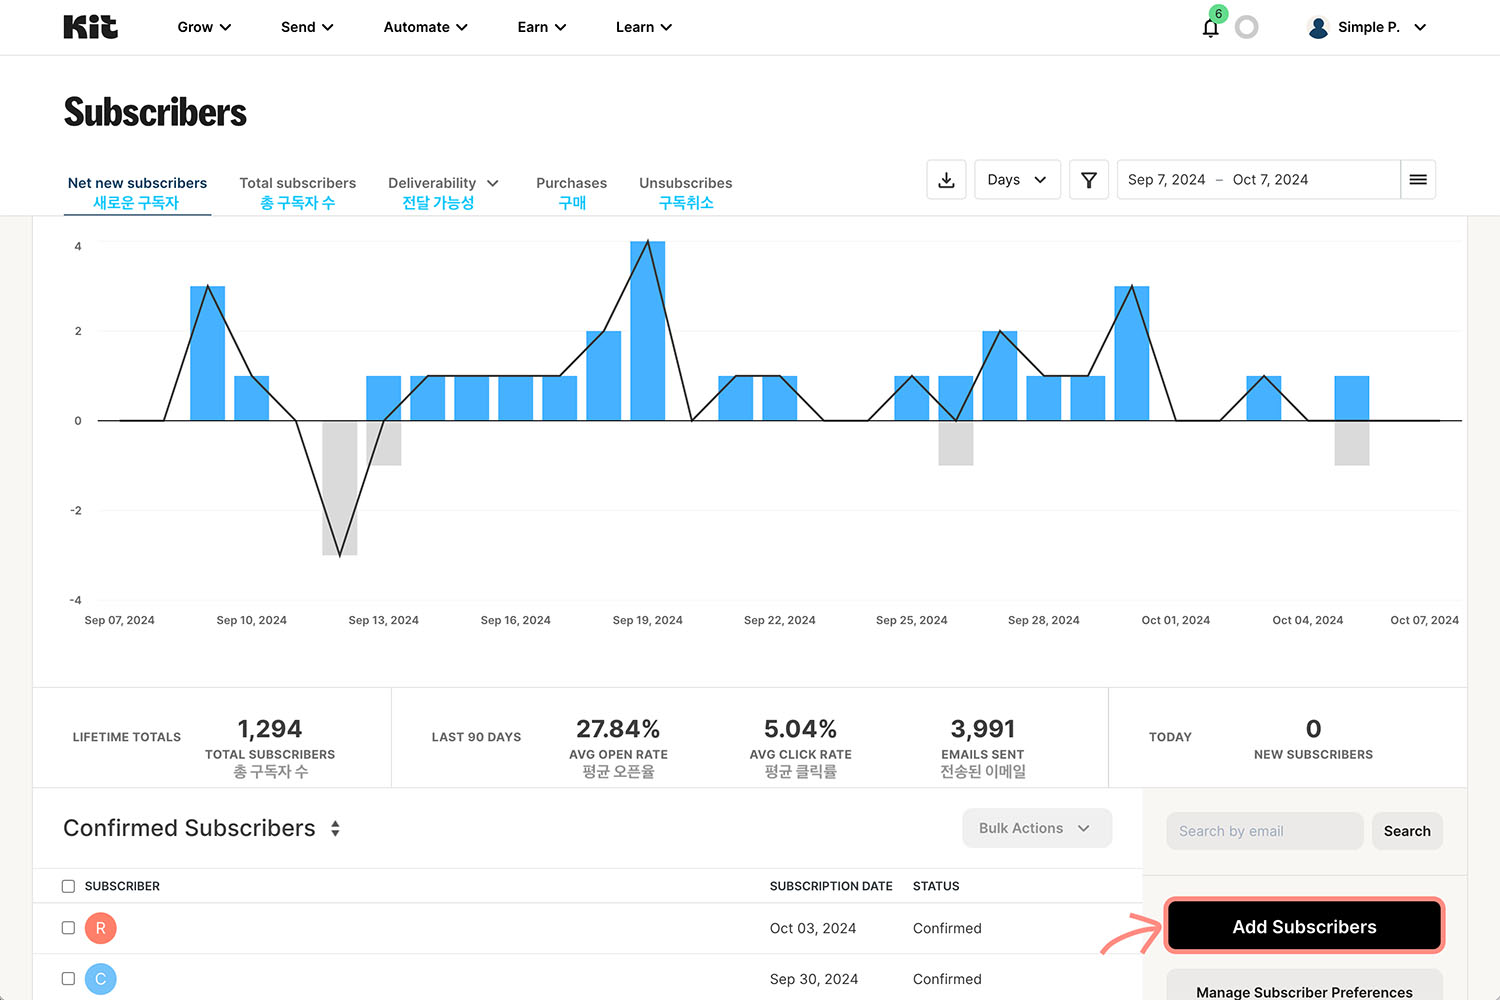The image size is (1500, 1000).
Task: Click the 27.84% avg open rate
Action: pos(618,729)
